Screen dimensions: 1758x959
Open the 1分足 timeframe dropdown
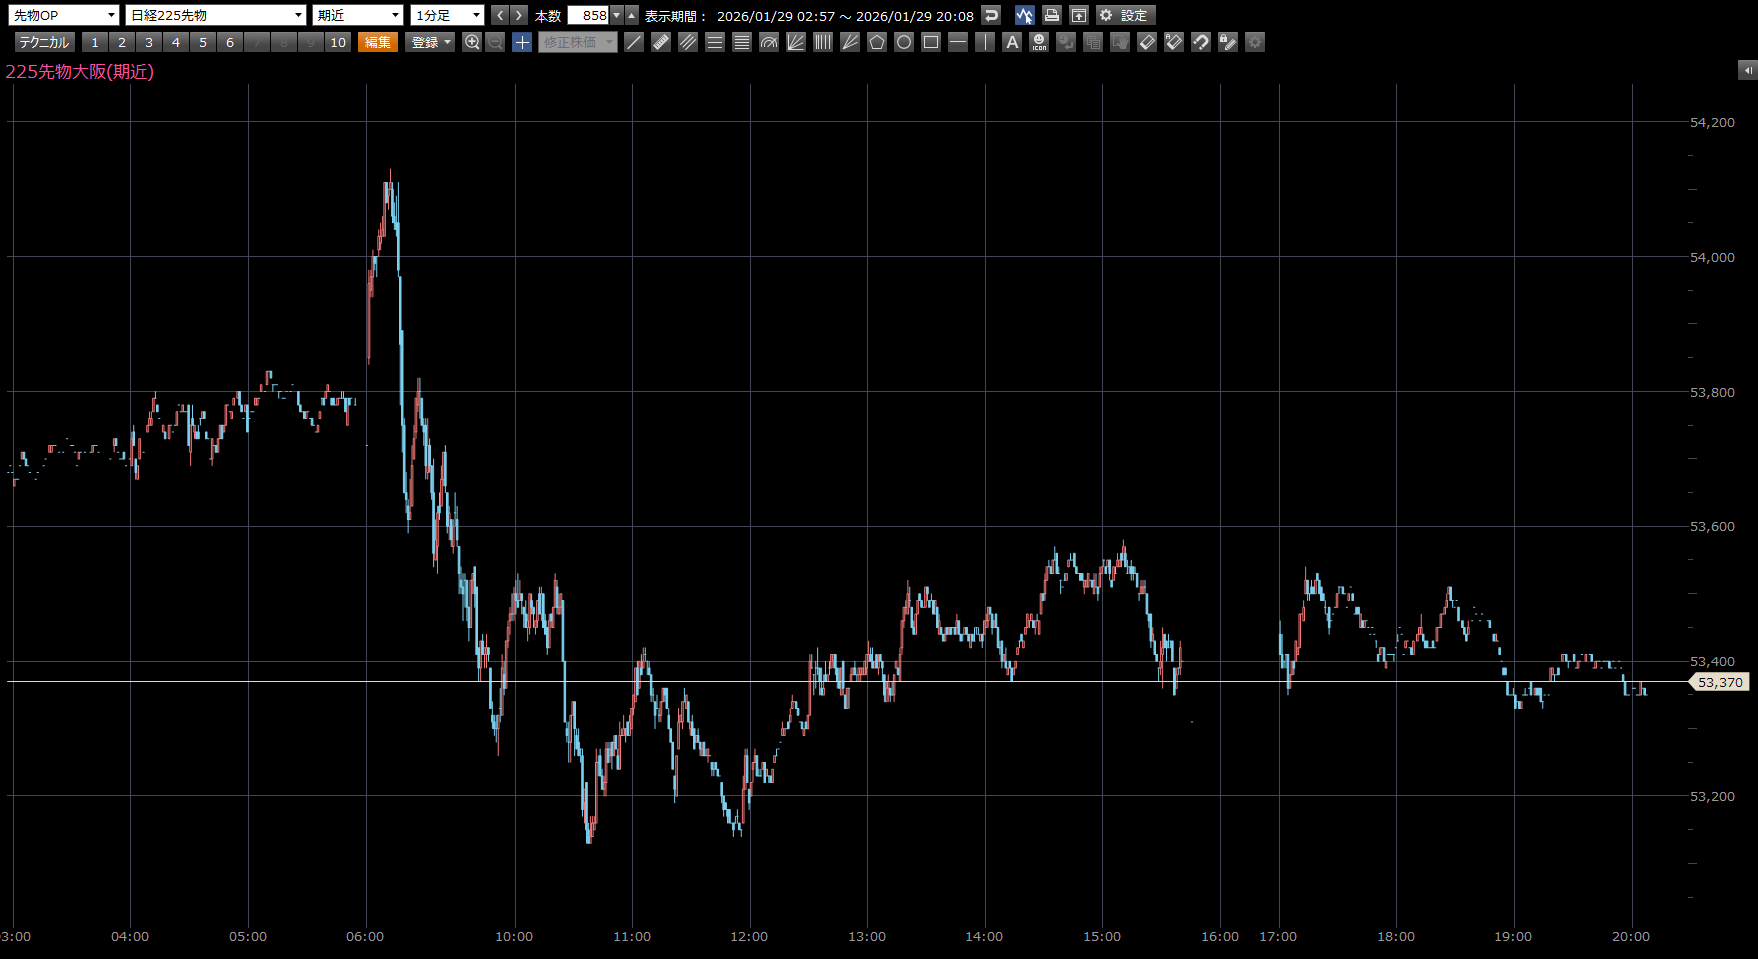point(447,15)
